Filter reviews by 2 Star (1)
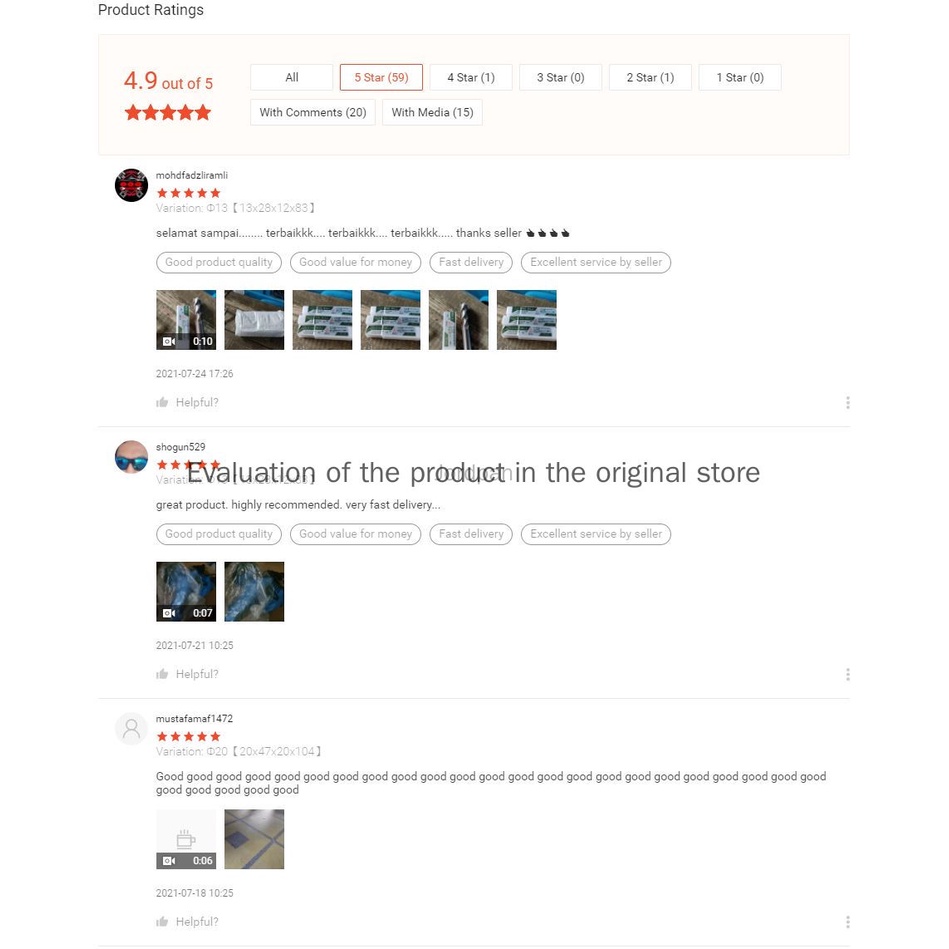 tap(650, 77)
